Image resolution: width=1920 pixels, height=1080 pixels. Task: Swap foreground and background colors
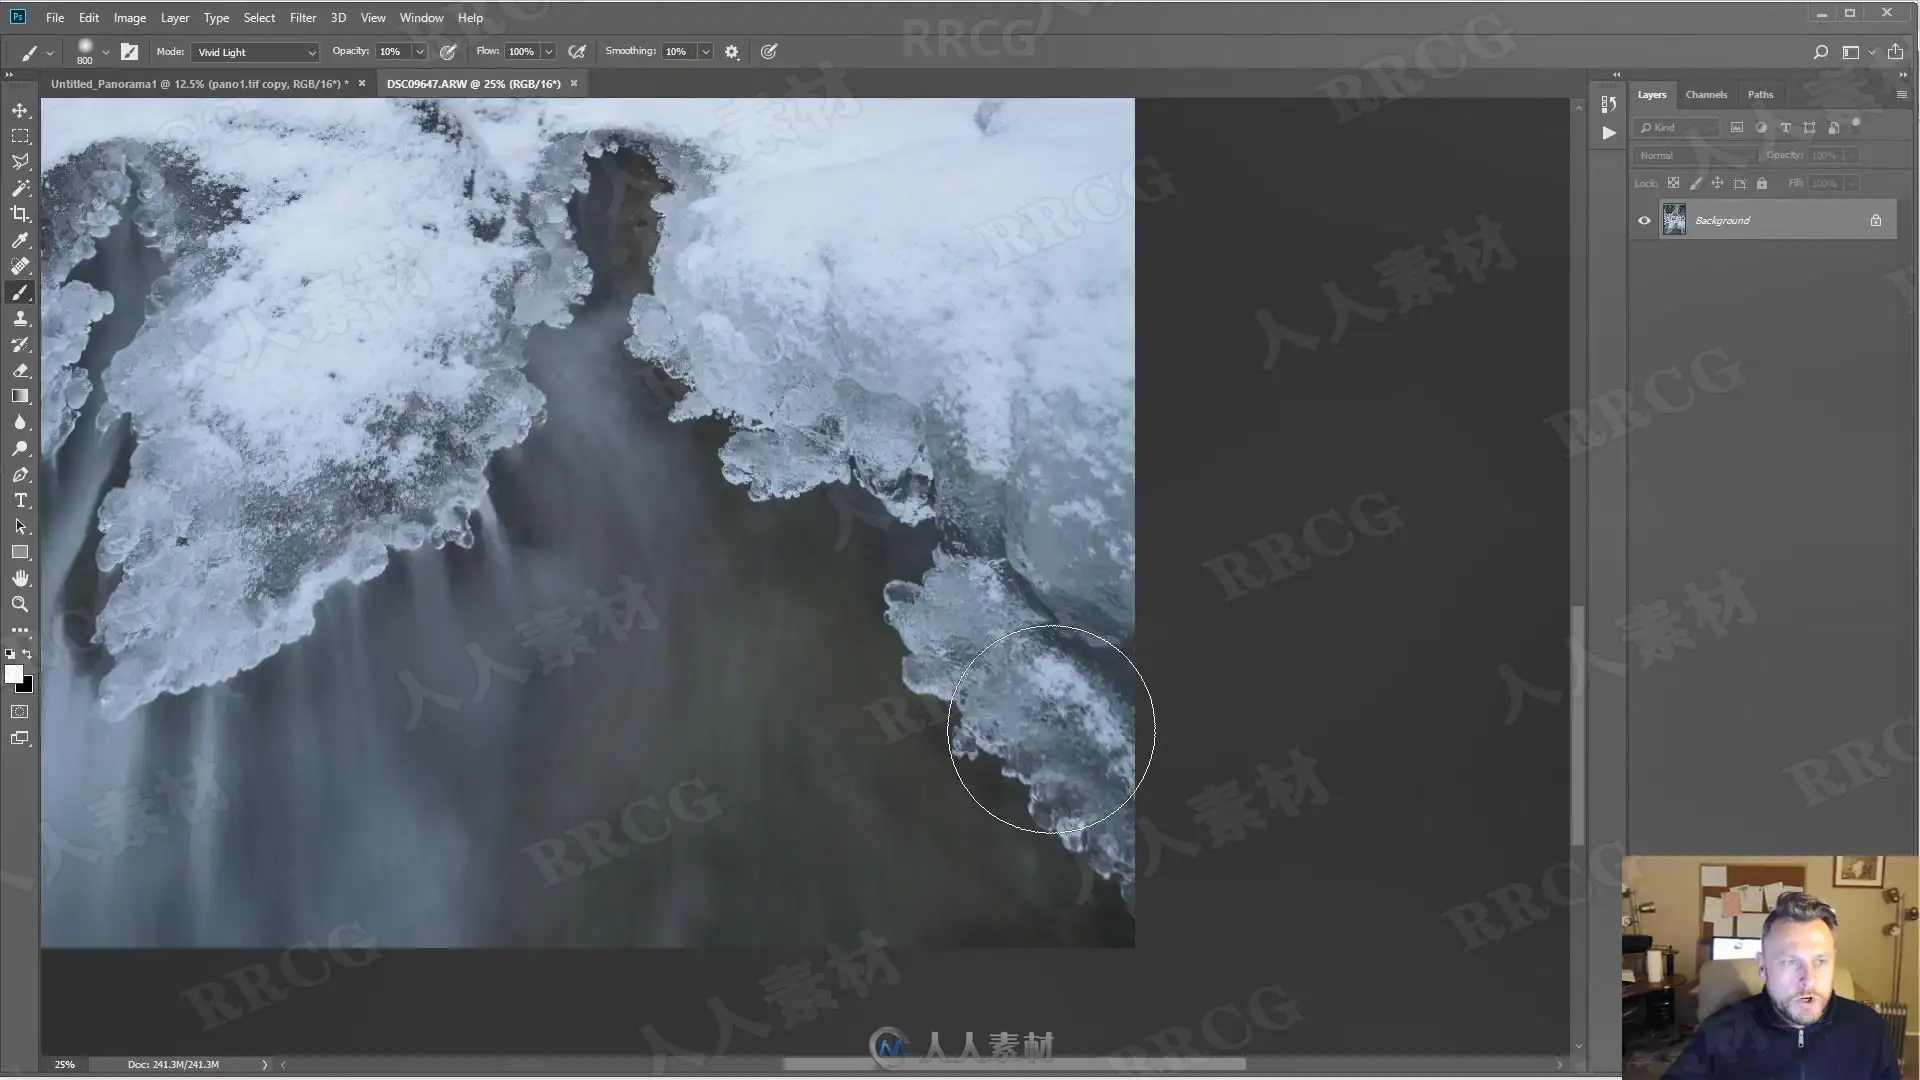click(27, 654)
